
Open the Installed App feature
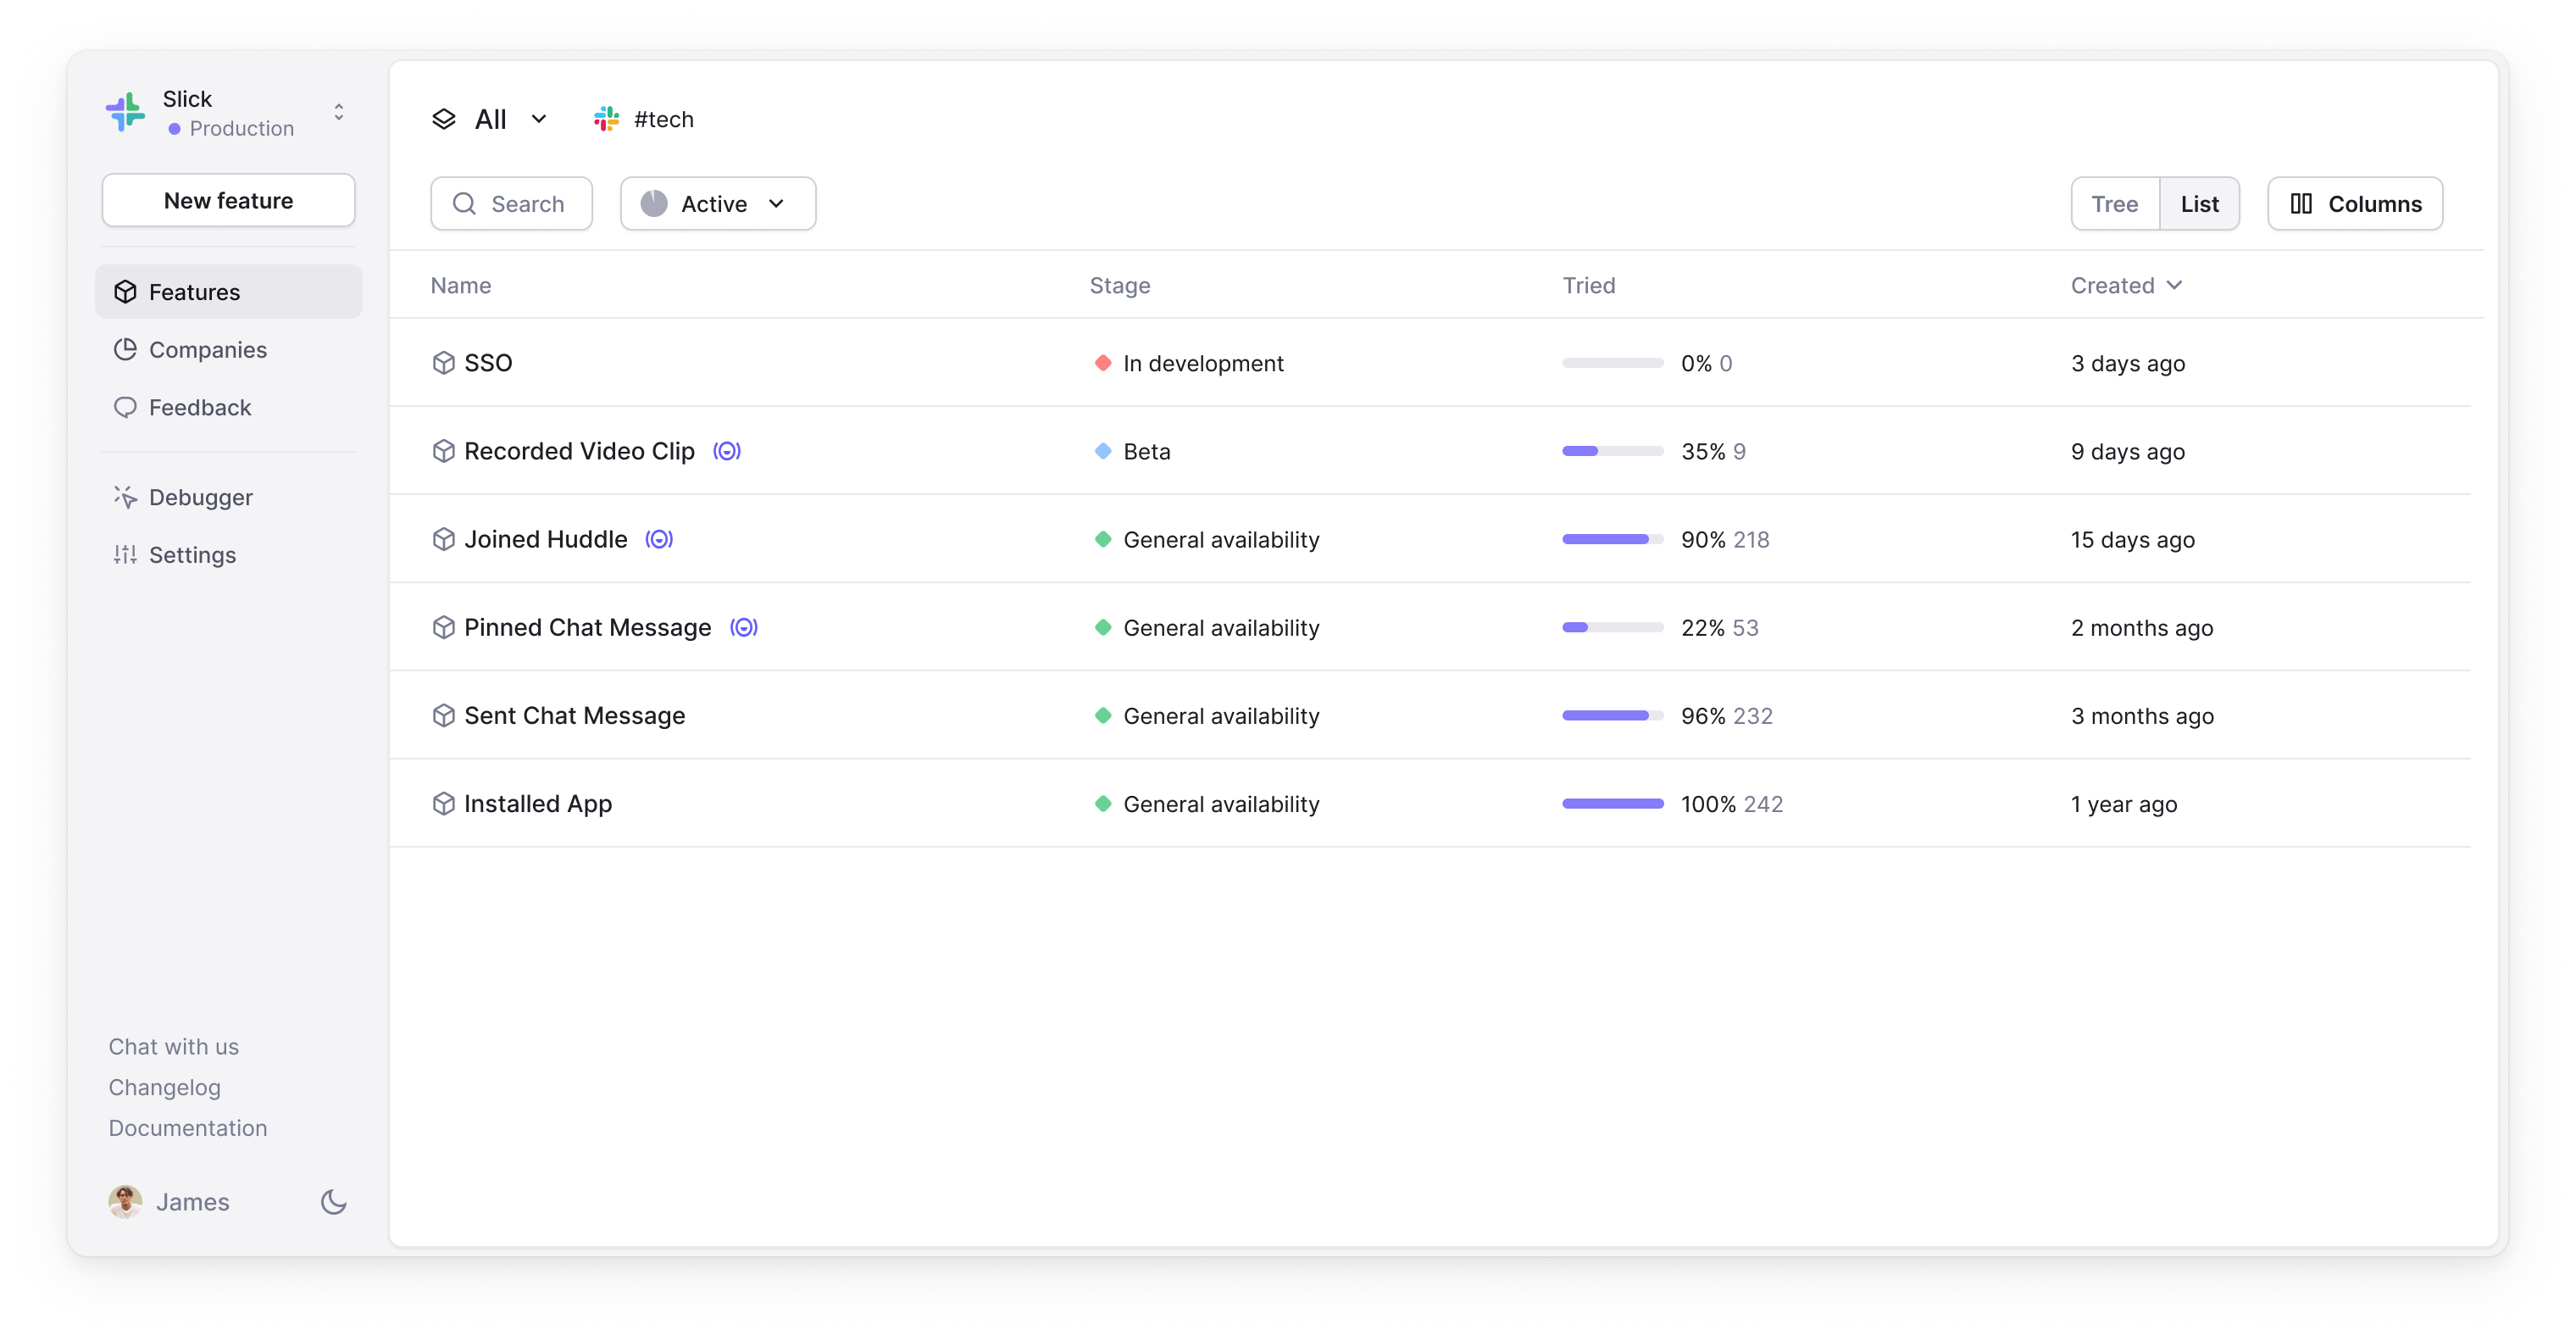coord(538,804)
